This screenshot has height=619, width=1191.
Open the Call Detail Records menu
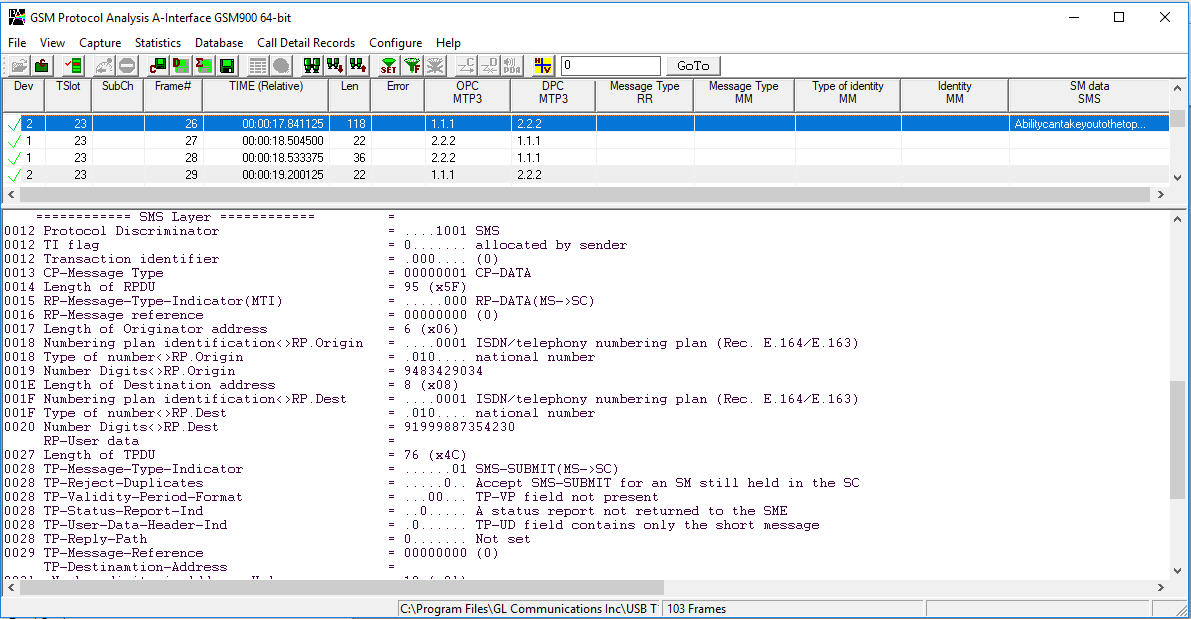pyautogui.click(x=306, y=43)
